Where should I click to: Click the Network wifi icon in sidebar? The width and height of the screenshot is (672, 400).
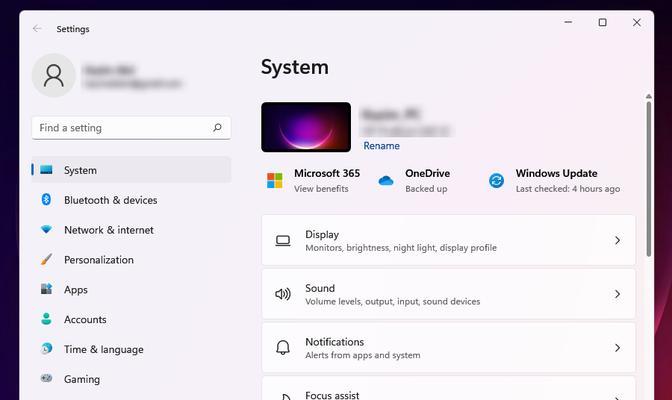click(46, 229)
